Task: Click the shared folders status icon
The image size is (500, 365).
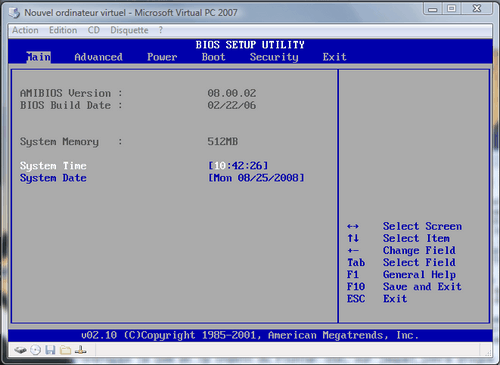Action: pyautogui.click(x=65, y=350)
